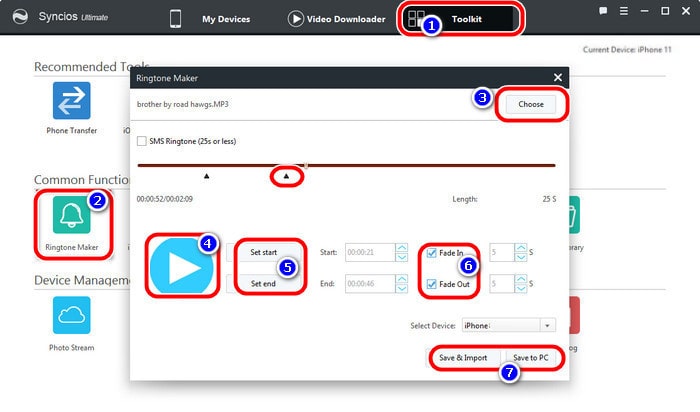
Task: Open the feedback chat icon
Action: tap(603, 11)
